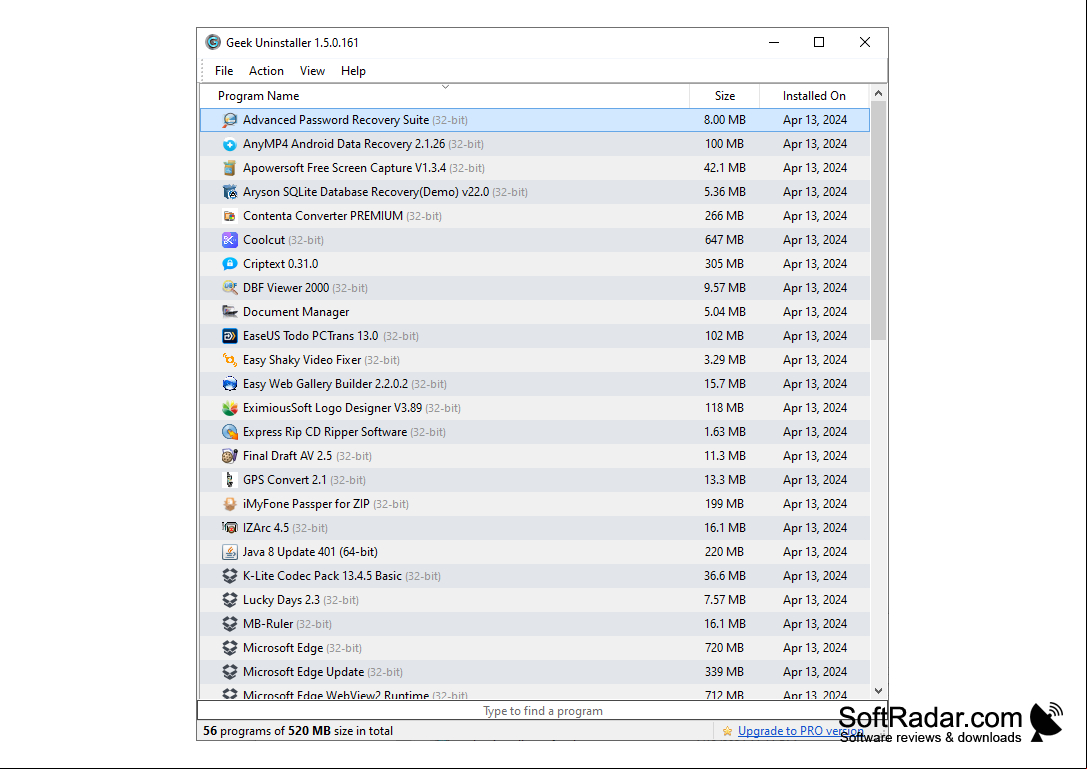
Task: Click the Geek Uninstaller title bar logo
Action: (213, 42)
